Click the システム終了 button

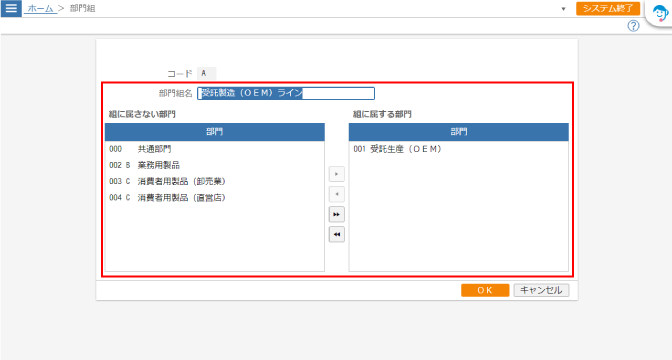click(x=608, y=8)
